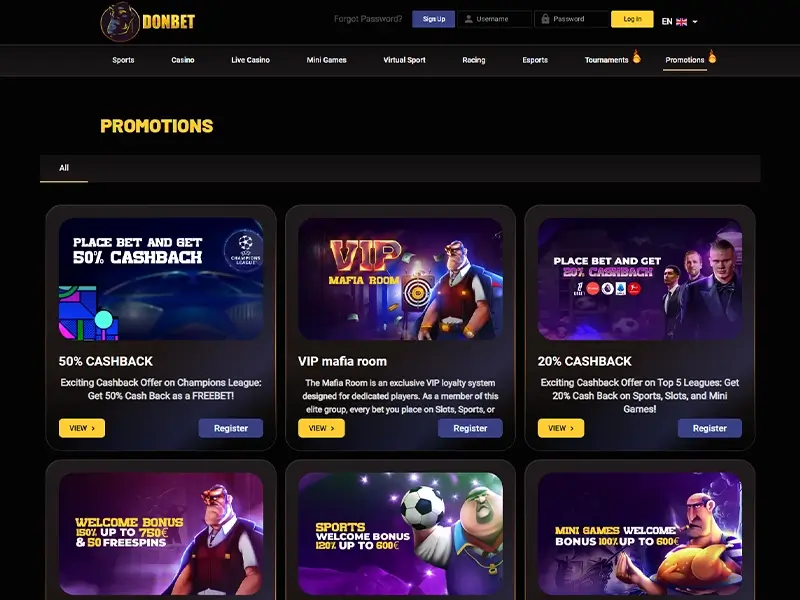The width and height of the screenshot is (800, 600).
Task: Open the Sports Welcome Bonus banner
Action: pos(401,534)
